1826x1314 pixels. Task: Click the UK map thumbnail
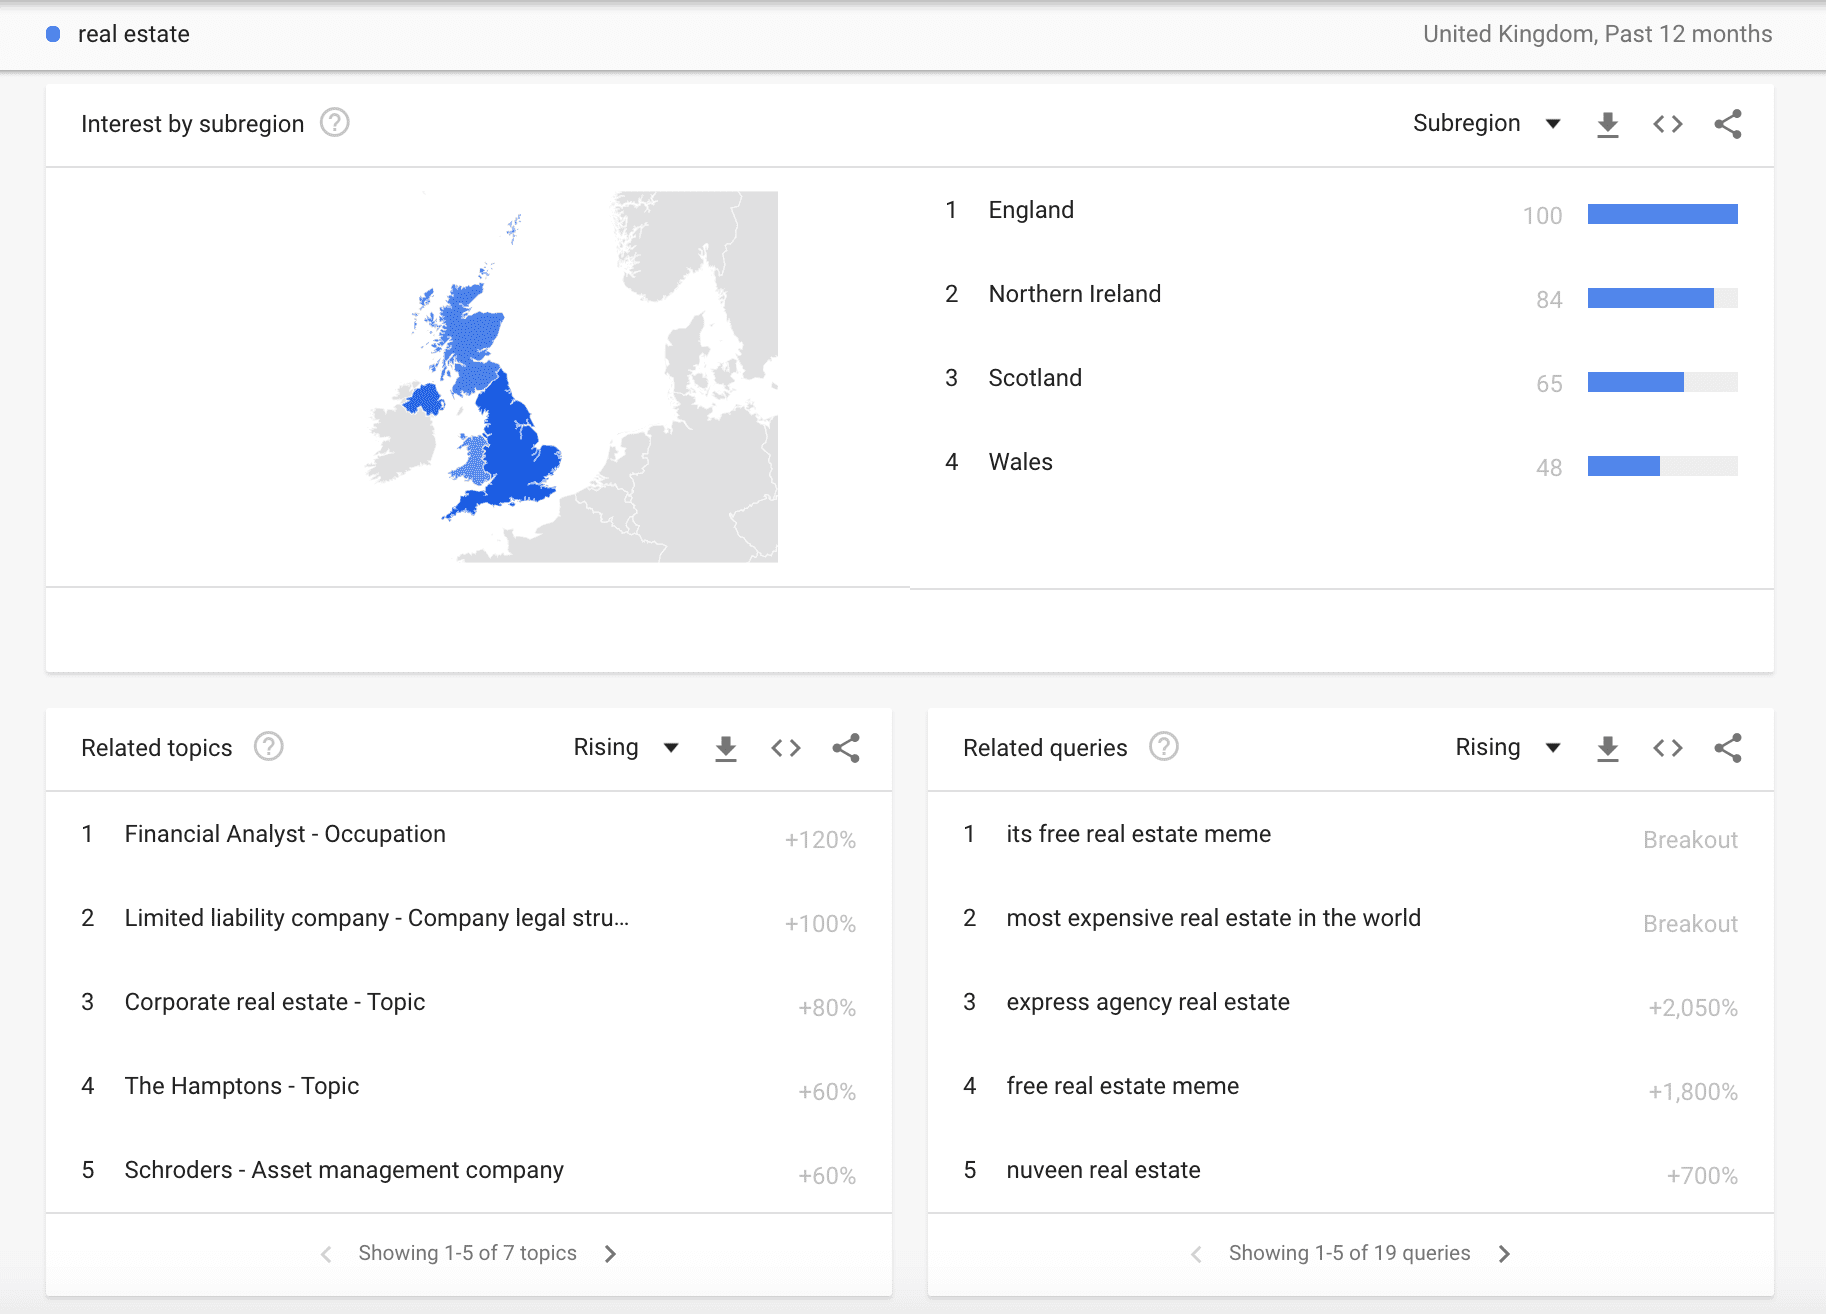571,377
